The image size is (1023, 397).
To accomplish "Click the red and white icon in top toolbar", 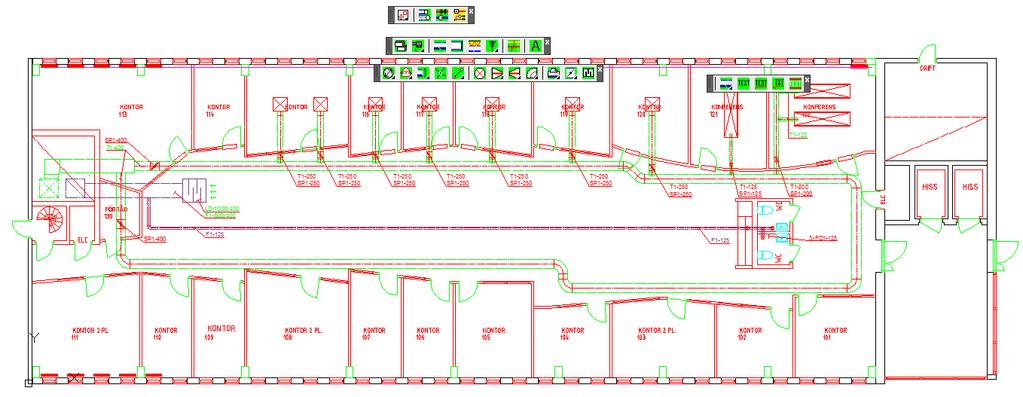I will pos(403,15).
